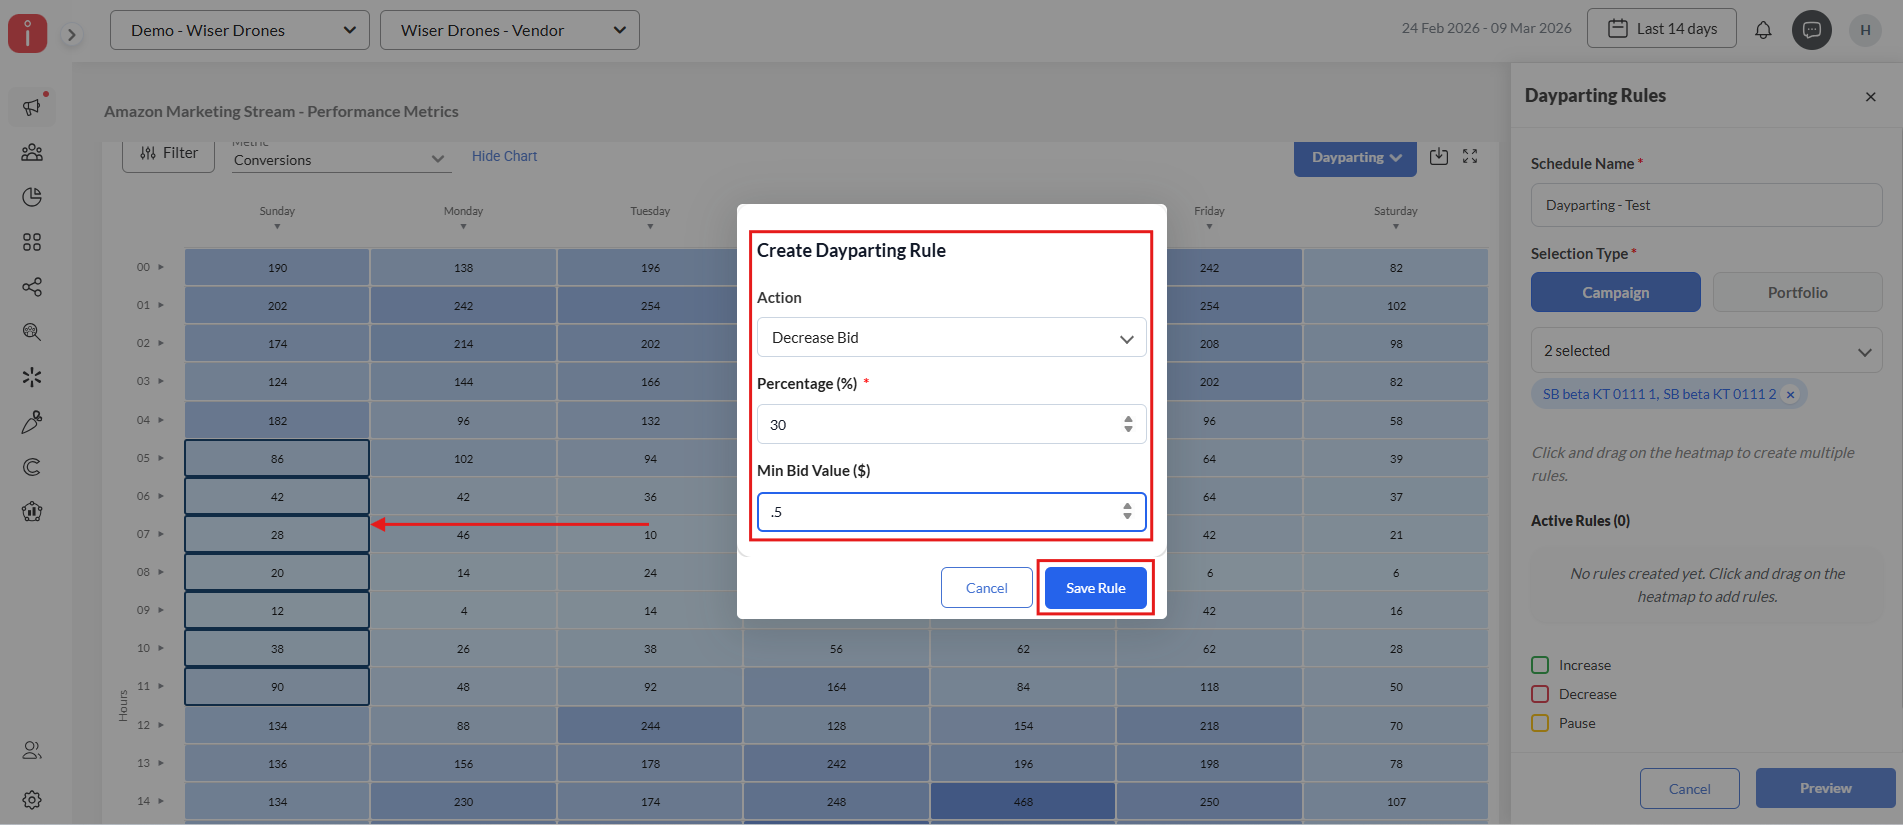Expand chart to fullscreen

[1469, 156]
